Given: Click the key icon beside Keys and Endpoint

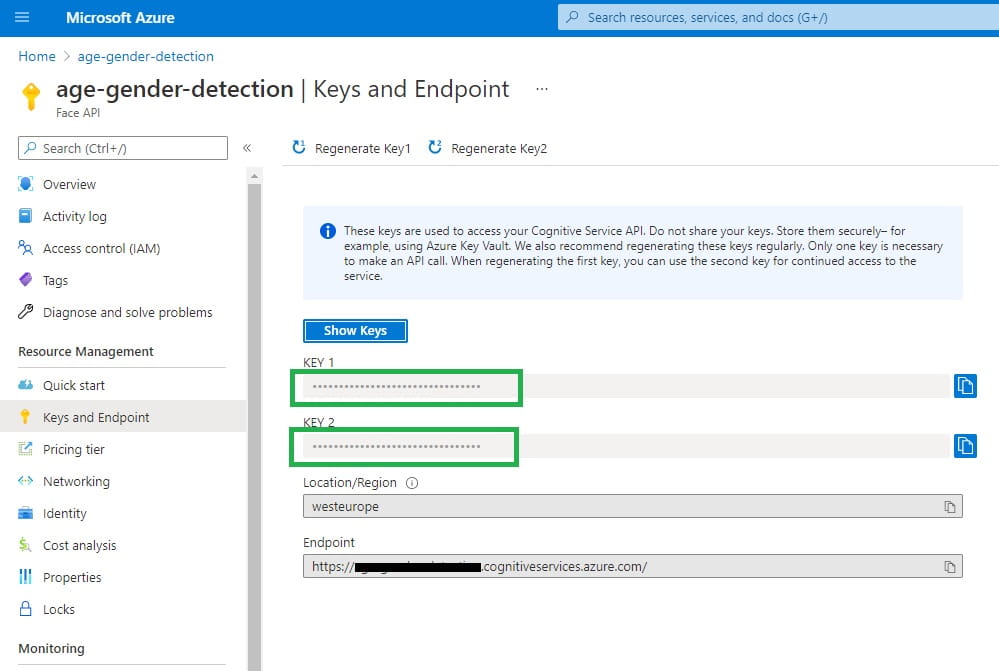Looking at the screenshot, I should [x=25, y=416].
